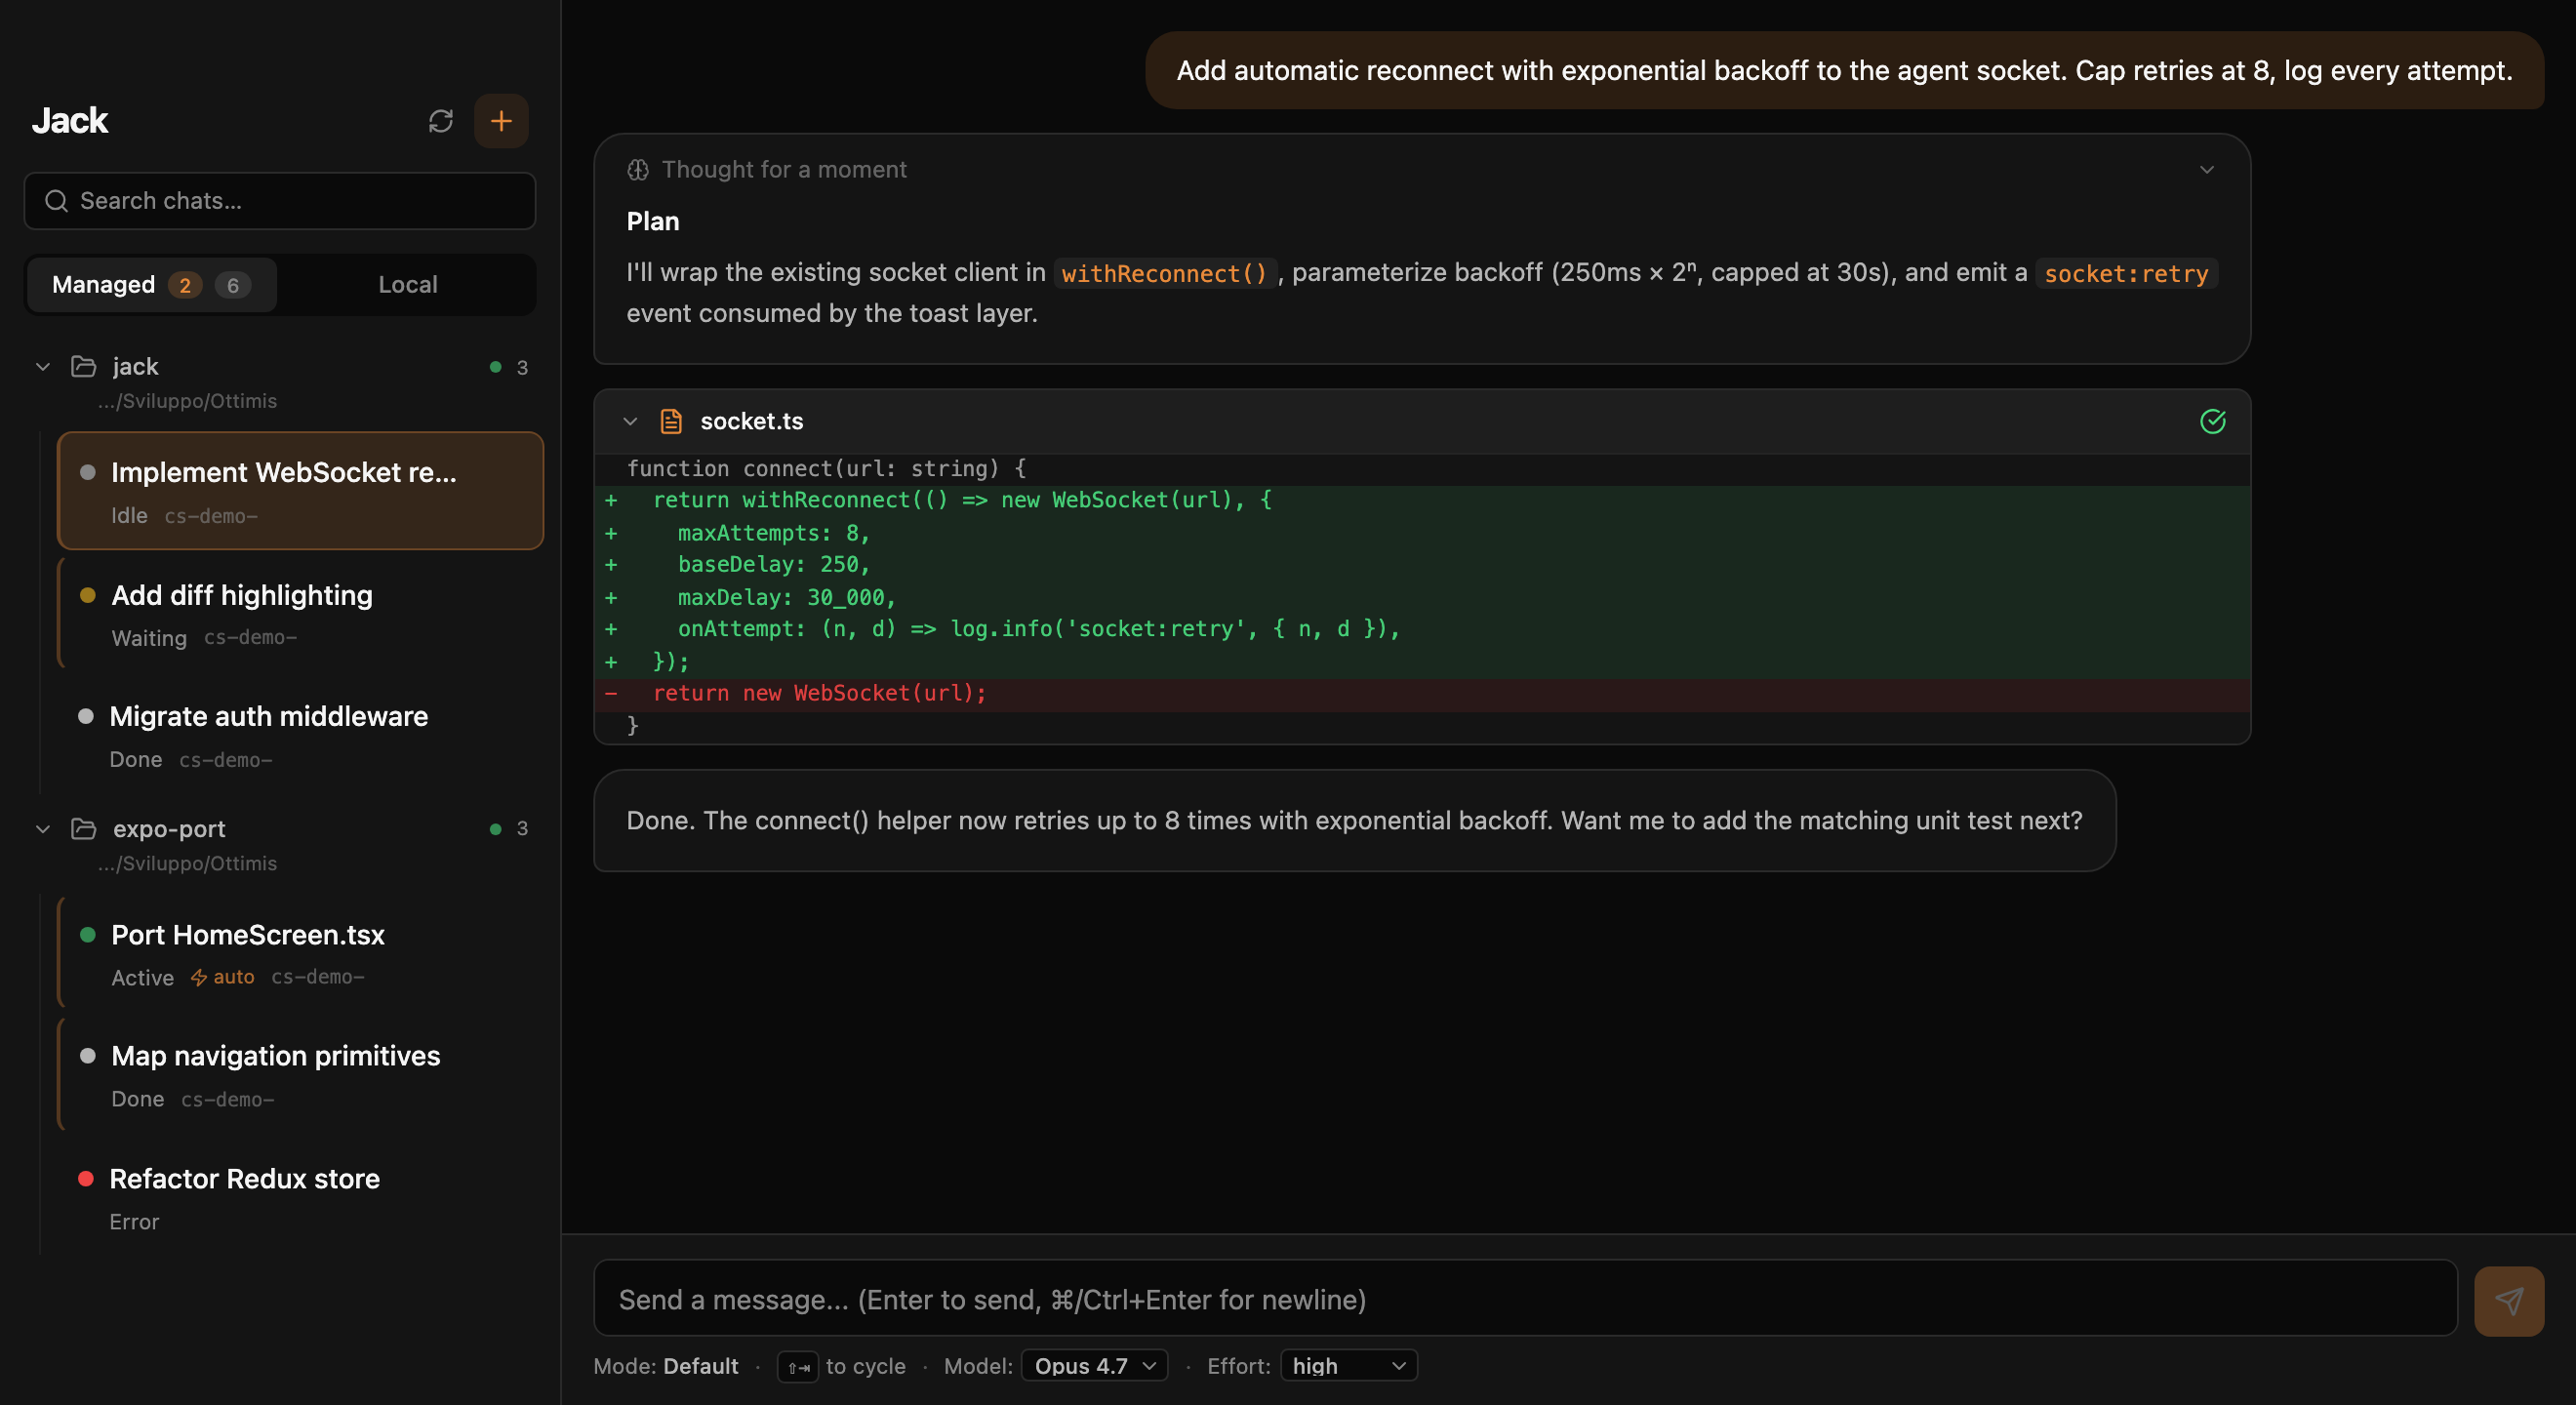Click the send message paper plane icon

click(2509, 1300)
